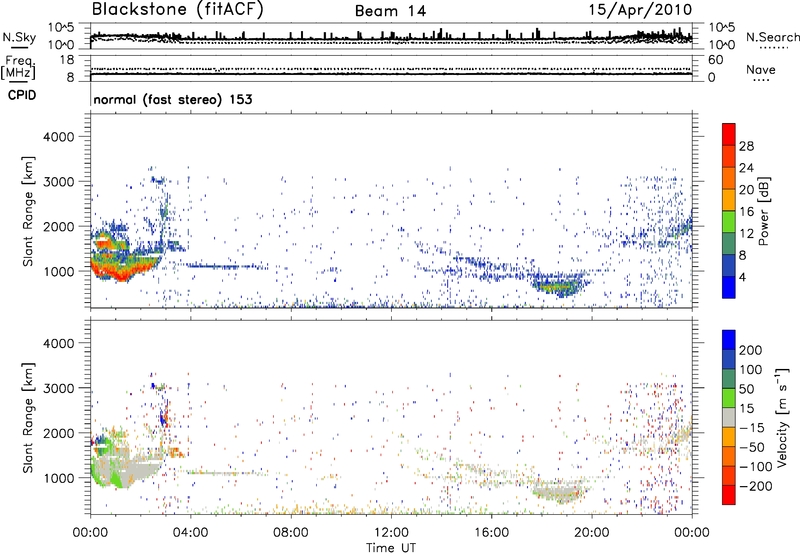Click the 'Time UT' axis title
Image resolution: width=800 pixels, height=554 pixels.
click(x=391, y=548)
